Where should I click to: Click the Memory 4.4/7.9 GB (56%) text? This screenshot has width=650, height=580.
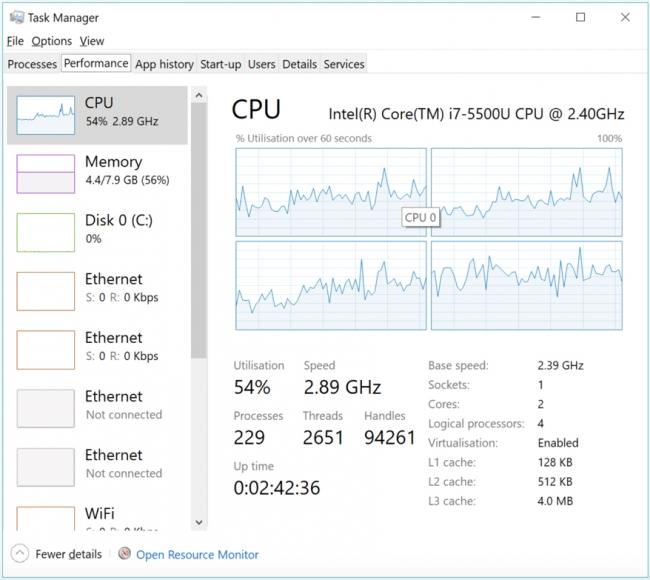(127, 180)
